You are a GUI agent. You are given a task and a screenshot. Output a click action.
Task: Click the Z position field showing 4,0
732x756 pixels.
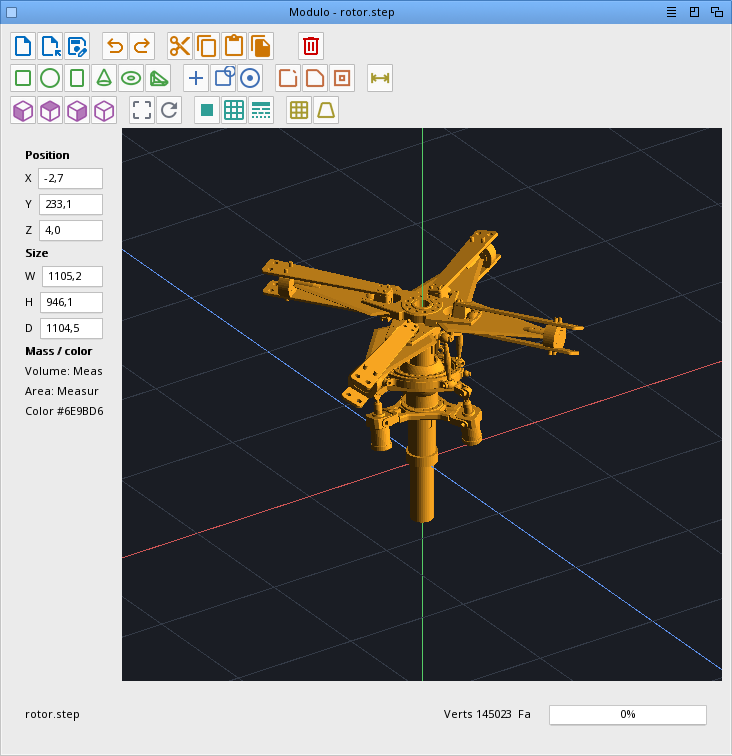(71, 230)
